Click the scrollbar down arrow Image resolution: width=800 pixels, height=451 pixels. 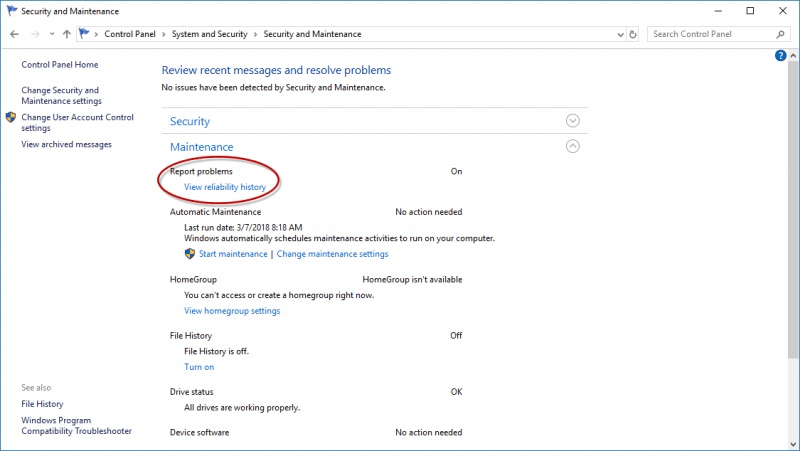point(793,444)
